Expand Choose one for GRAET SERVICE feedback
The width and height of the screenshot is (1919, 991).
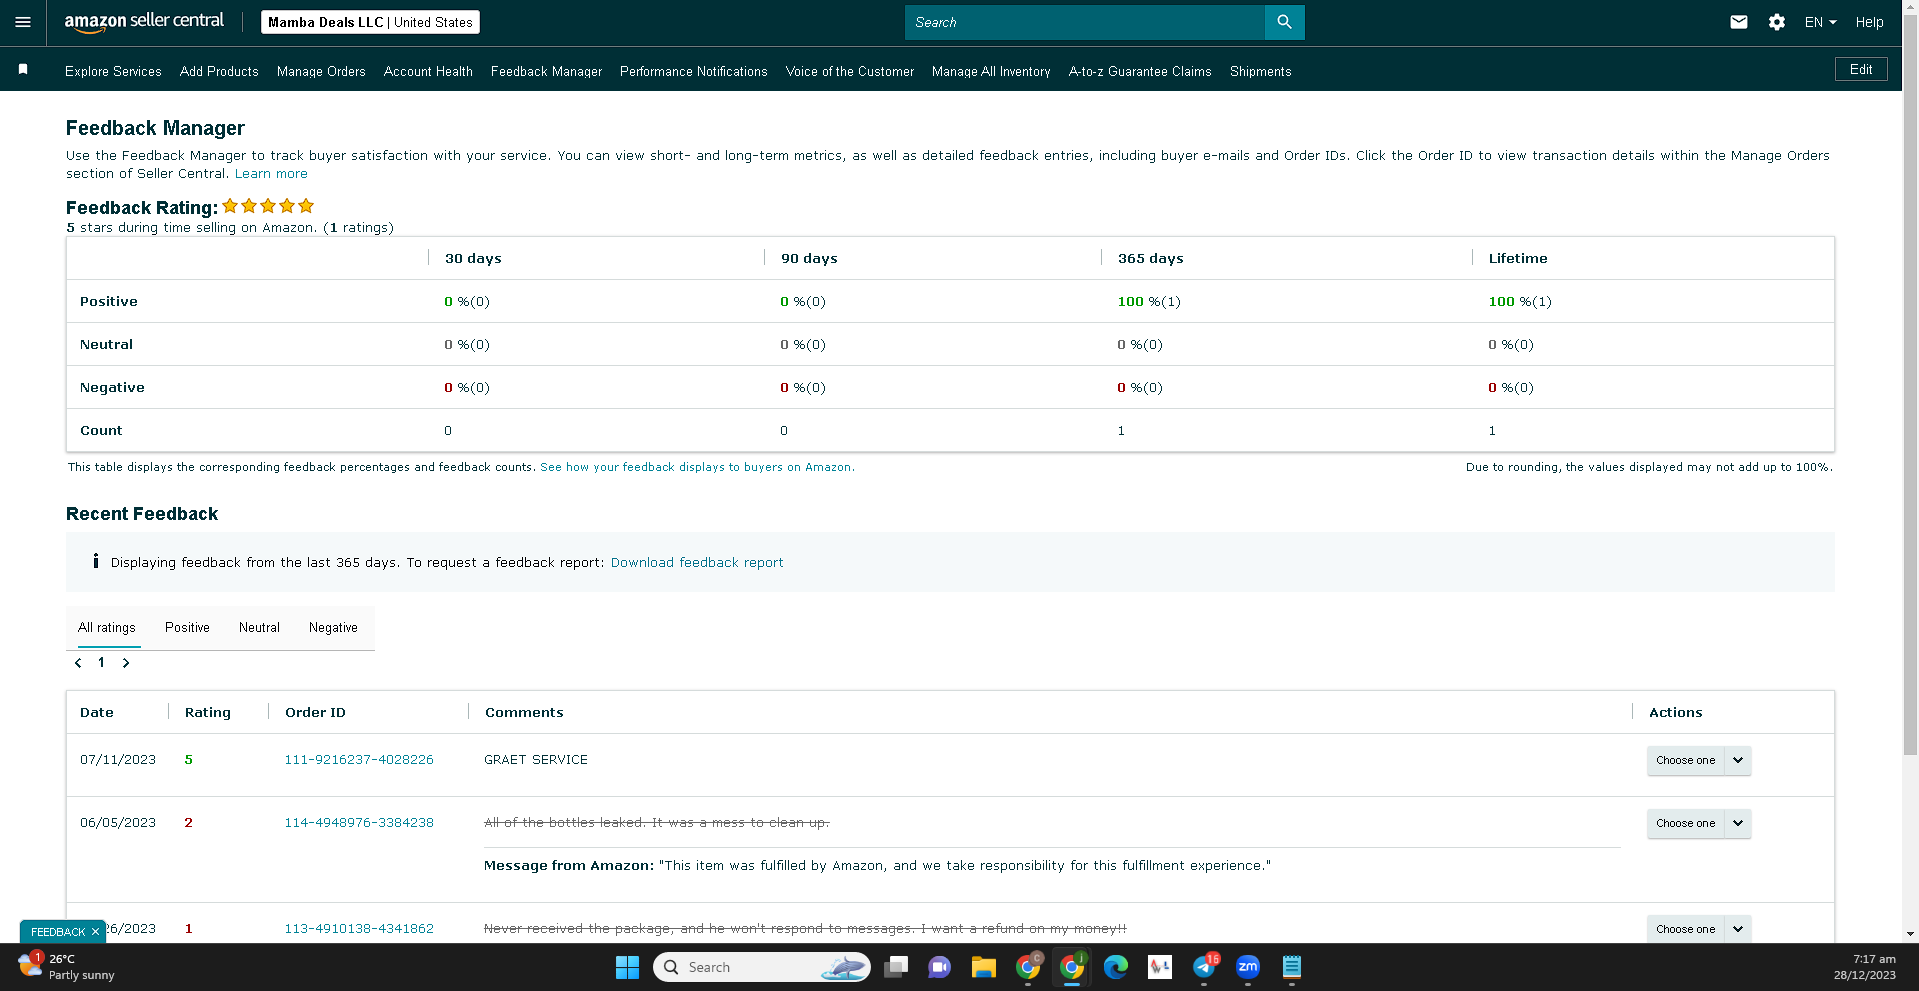coord(1698,760)
